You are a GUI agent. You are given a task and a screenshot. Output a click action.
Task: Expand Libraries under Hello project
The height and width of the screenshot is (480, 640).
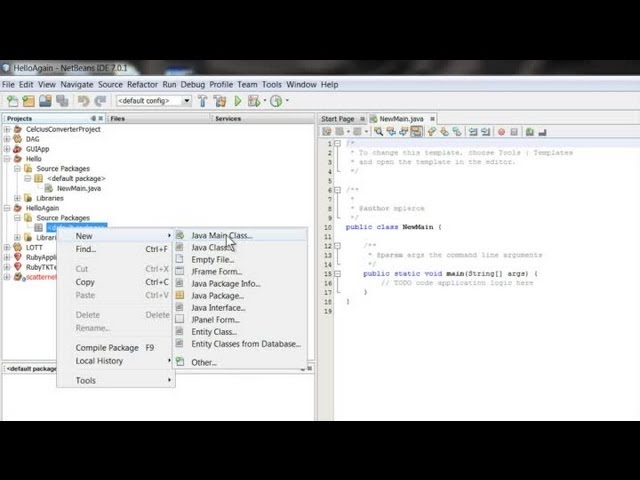pyautogui.click(x=17, y=198)
